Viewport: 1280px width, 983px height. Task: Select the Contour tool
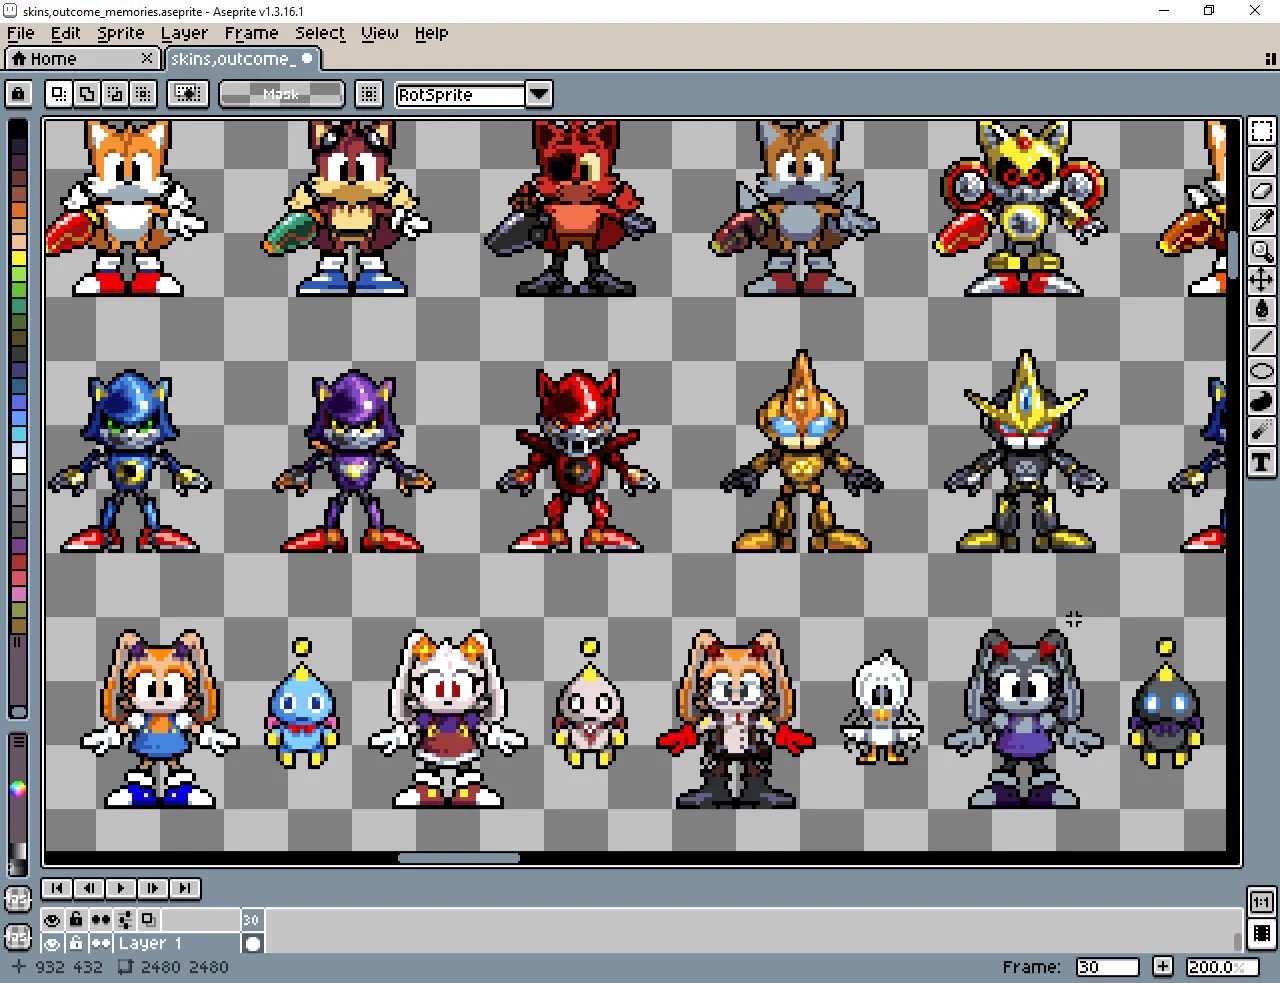pos(1262,401)
